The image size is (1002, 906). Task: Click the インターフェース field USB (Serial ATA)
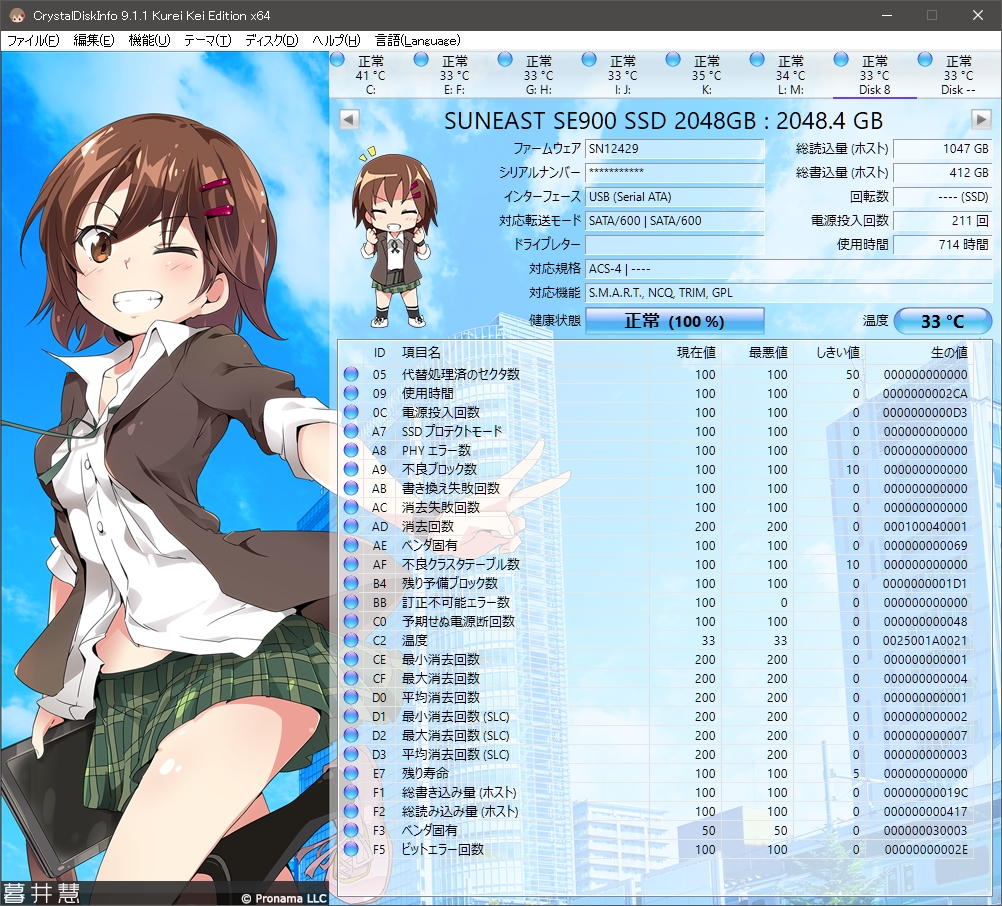(675, 197)
